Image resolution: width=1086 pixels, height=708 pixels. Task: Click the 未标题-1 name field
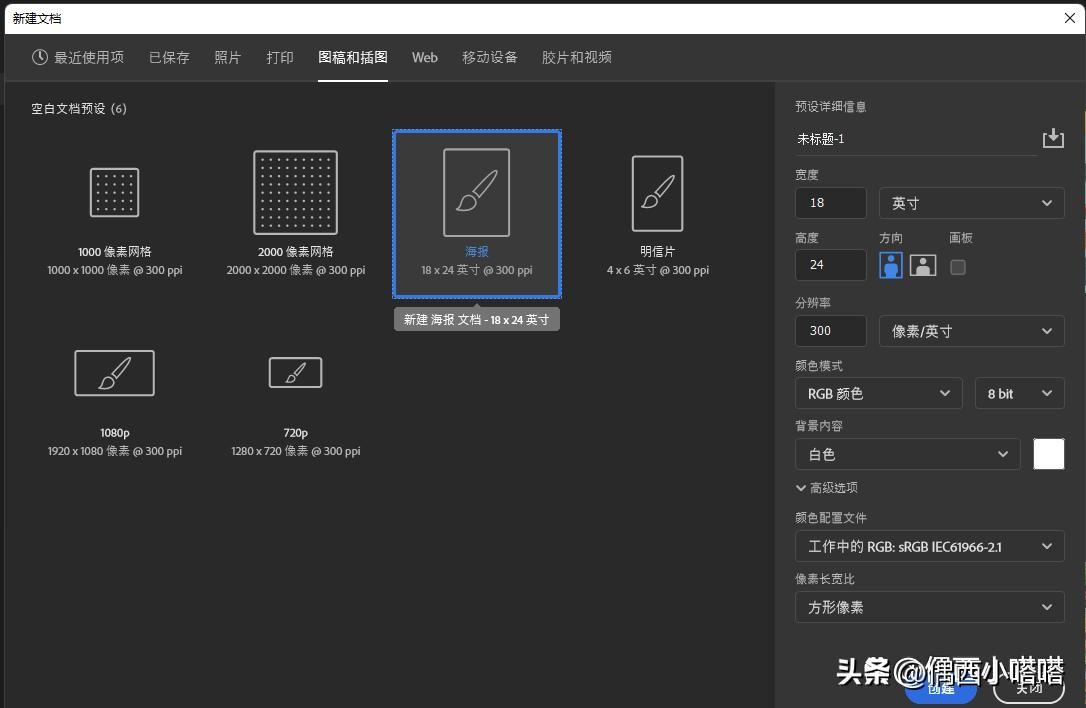coord(900,138)
